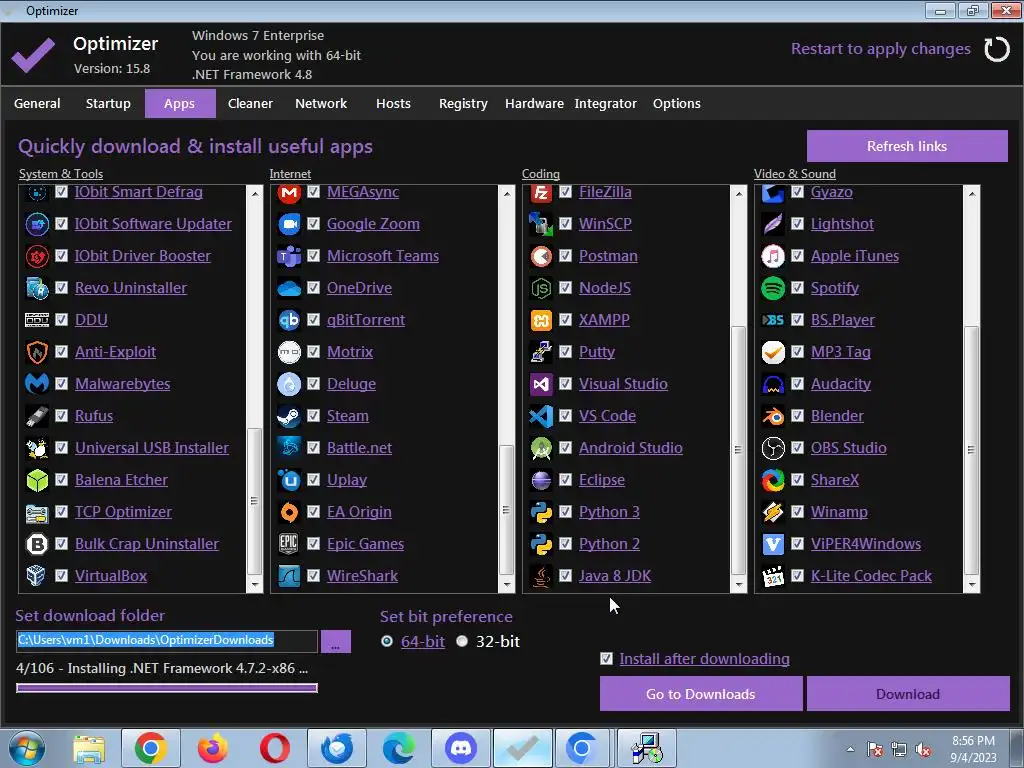
Task: Click the Balena Etcher cube icon
Action: (37, 480)
